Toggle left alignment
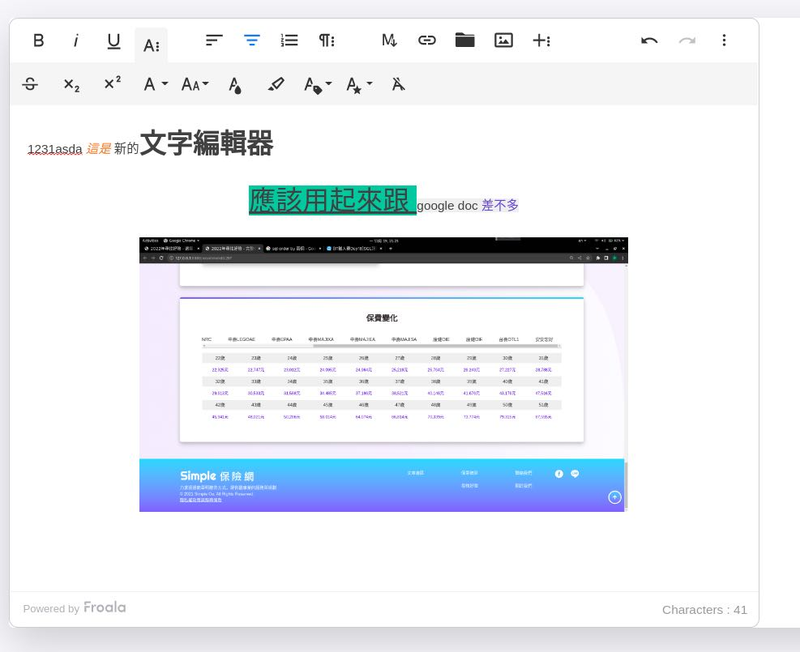The image size is (800, 652). 212,40
